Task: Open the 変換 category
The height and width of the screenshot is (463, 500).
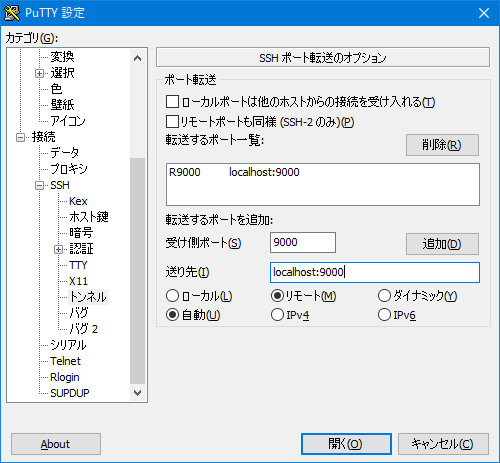Action: (62, 57)
